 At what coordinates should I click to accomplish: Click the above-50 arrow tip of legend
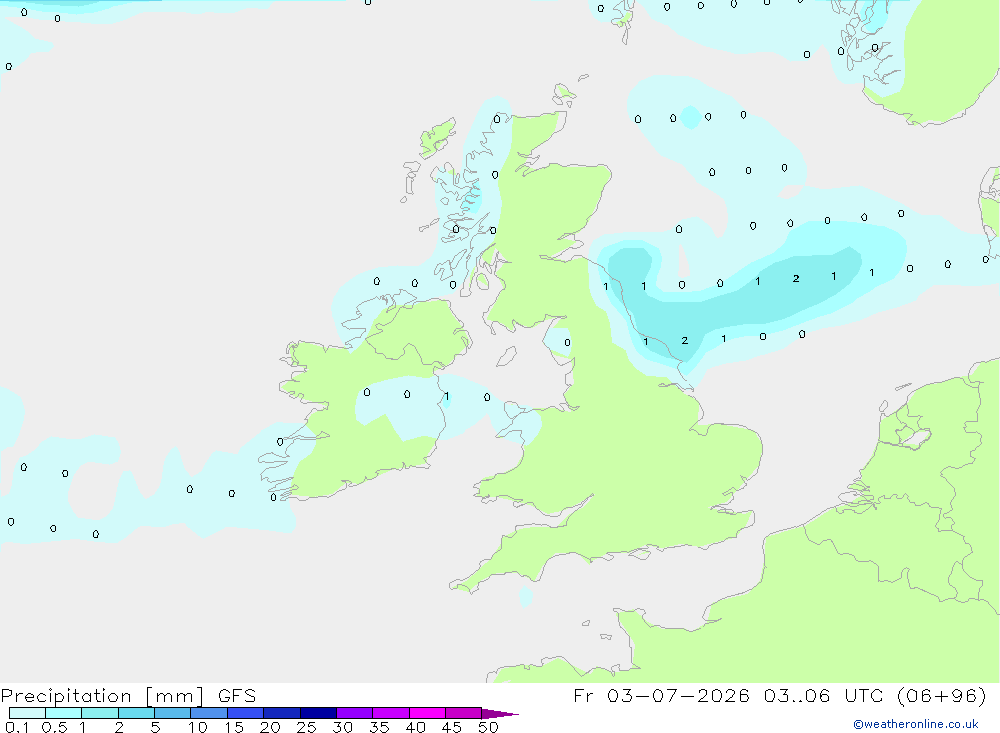click(x=500, y=713)
